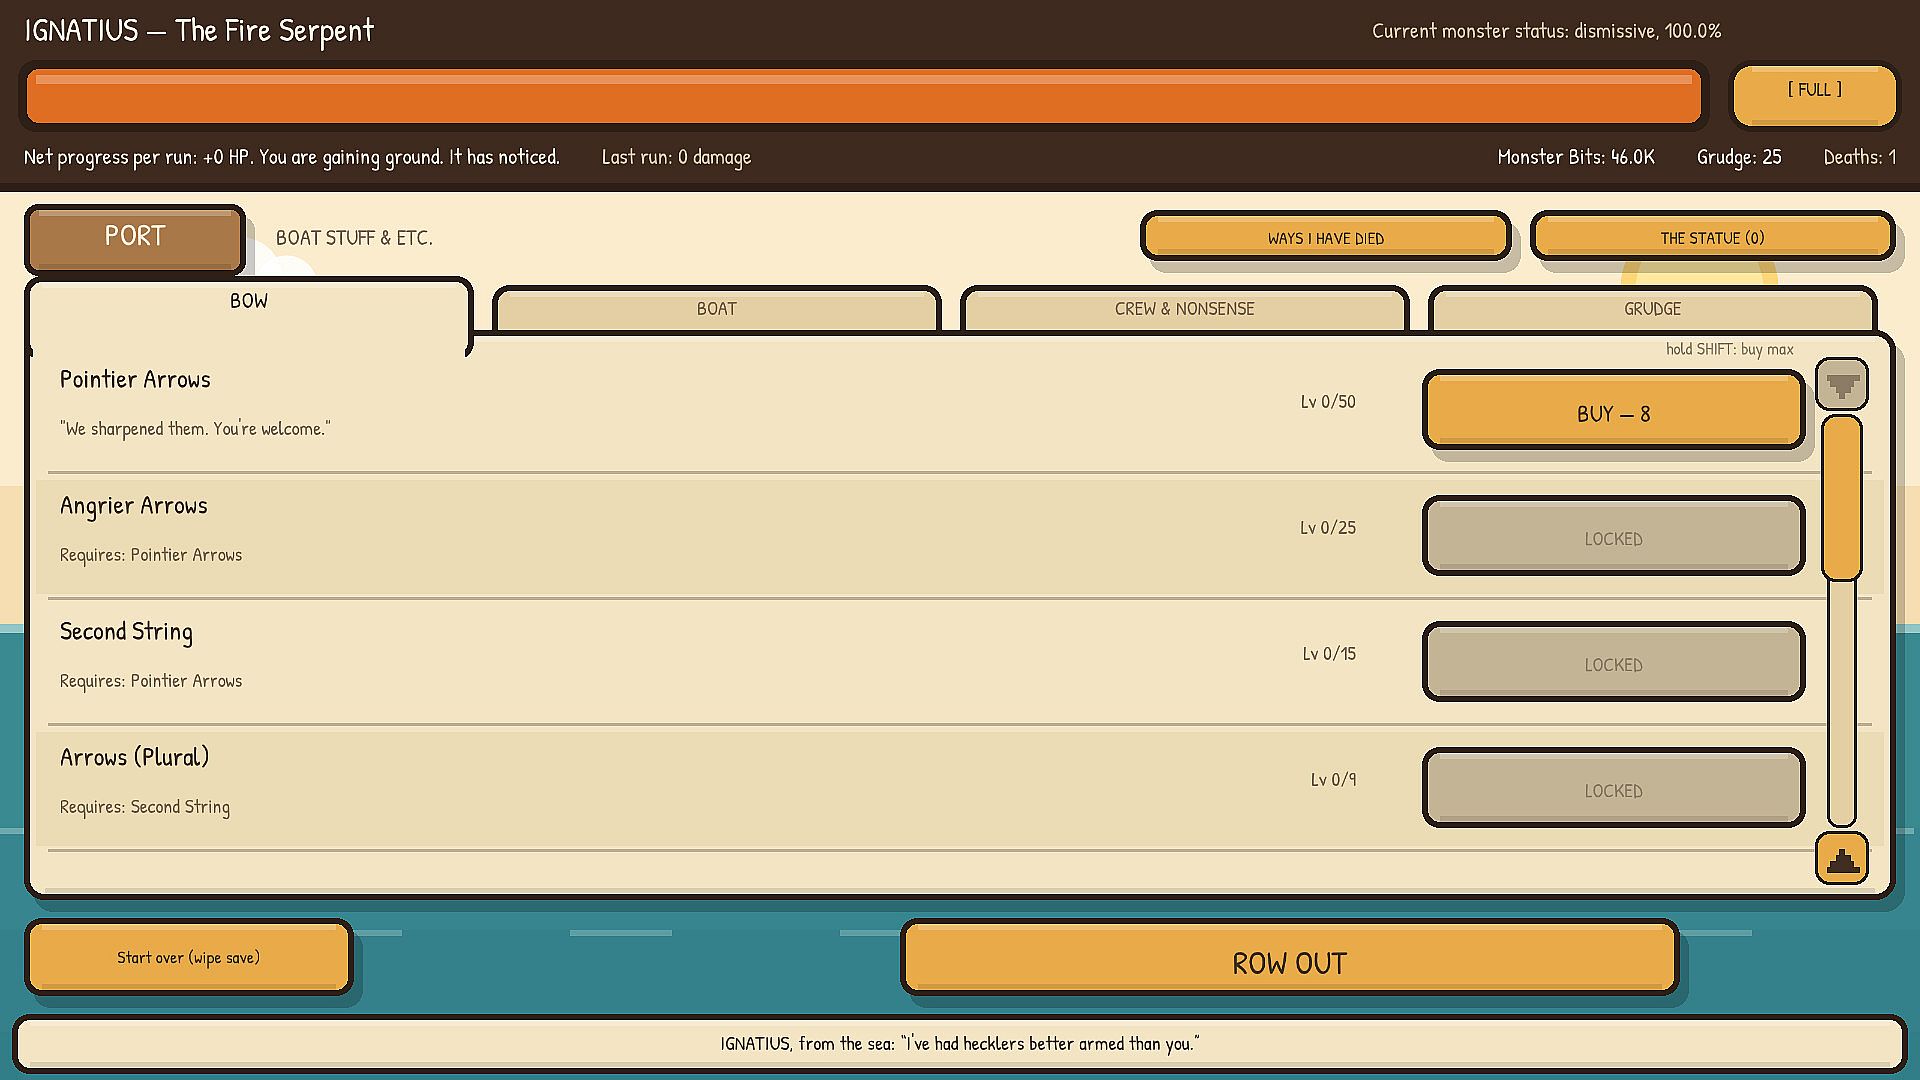1920x1080 pixels.
Task: Switch to the BOAT tab
Action: coord(717,309)
